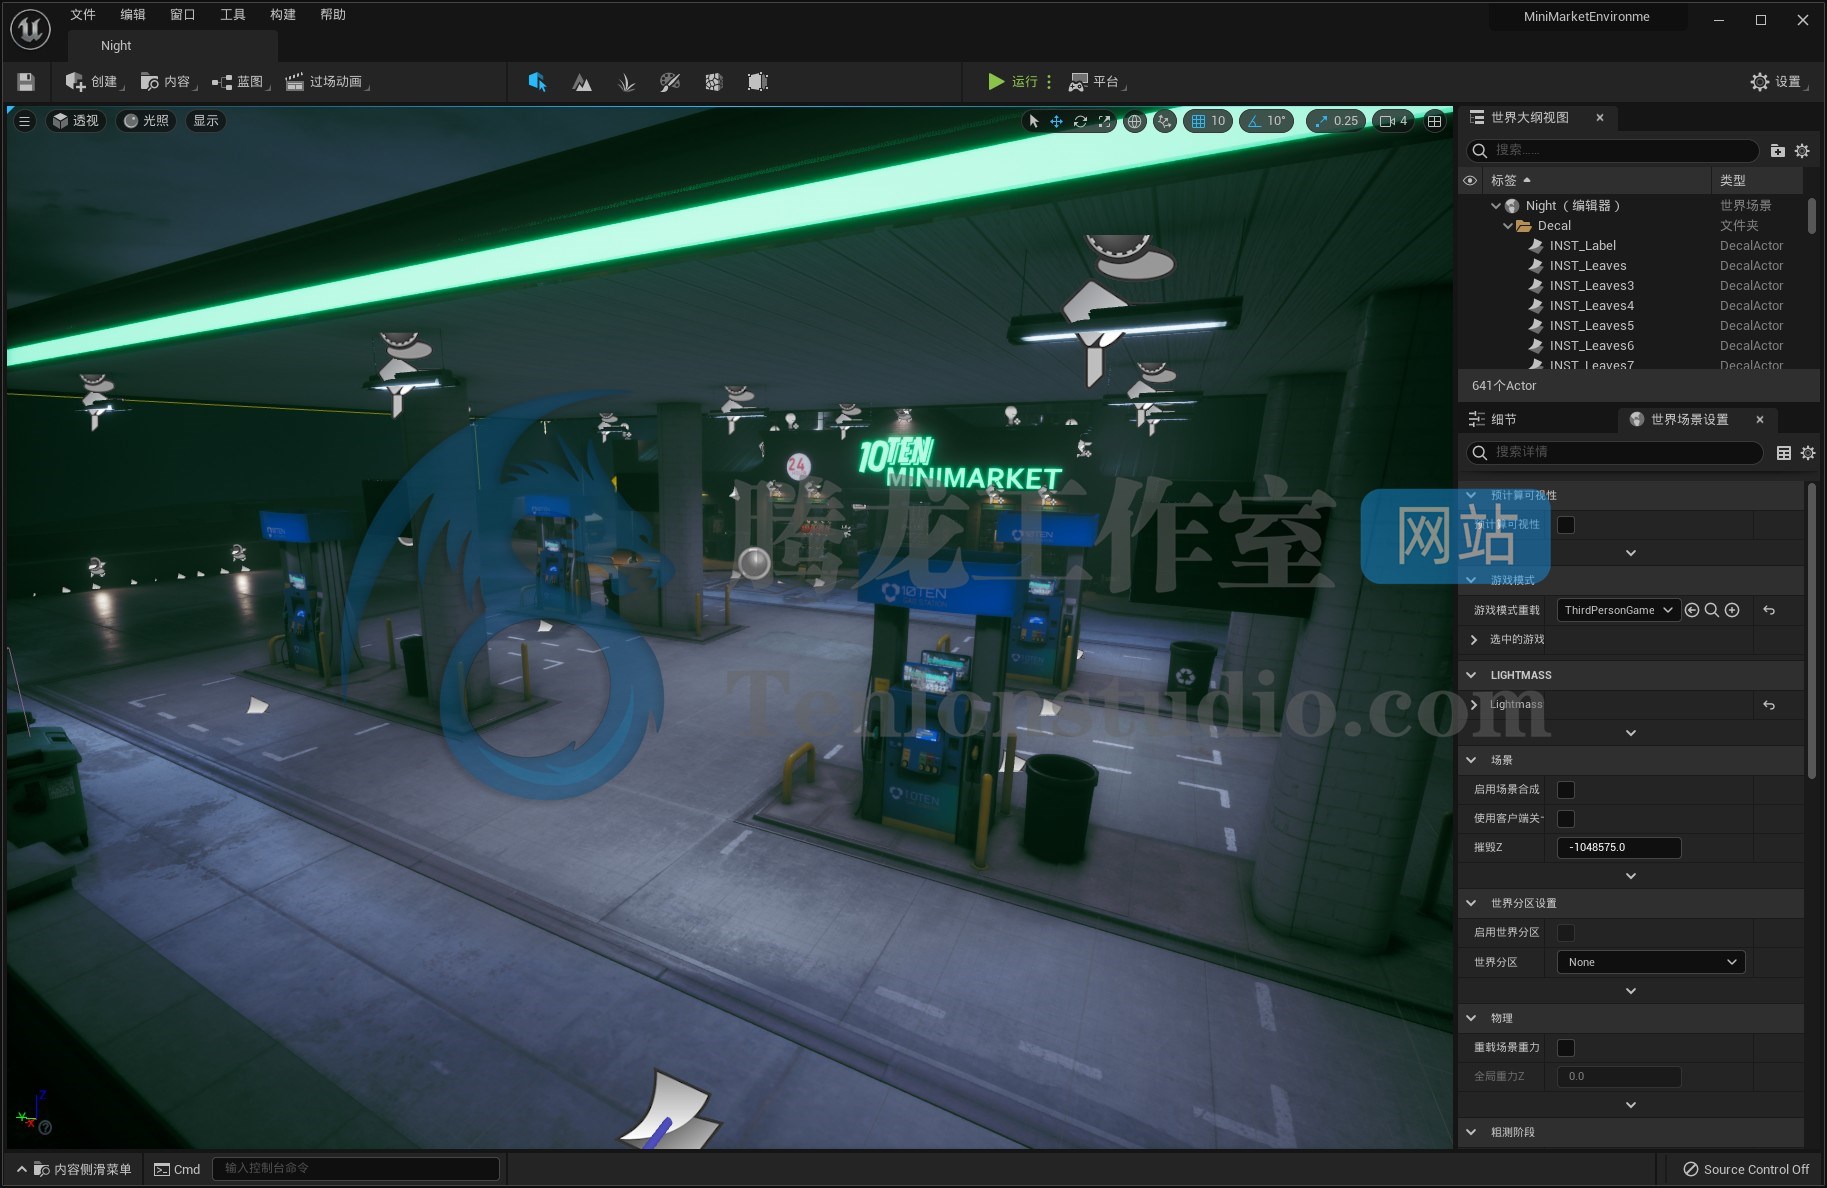Viewport: 1827px width, 1188px height.
Task: Toggle scale snap 0.25
Action: pyautogui.click(x=1336, y=121)
